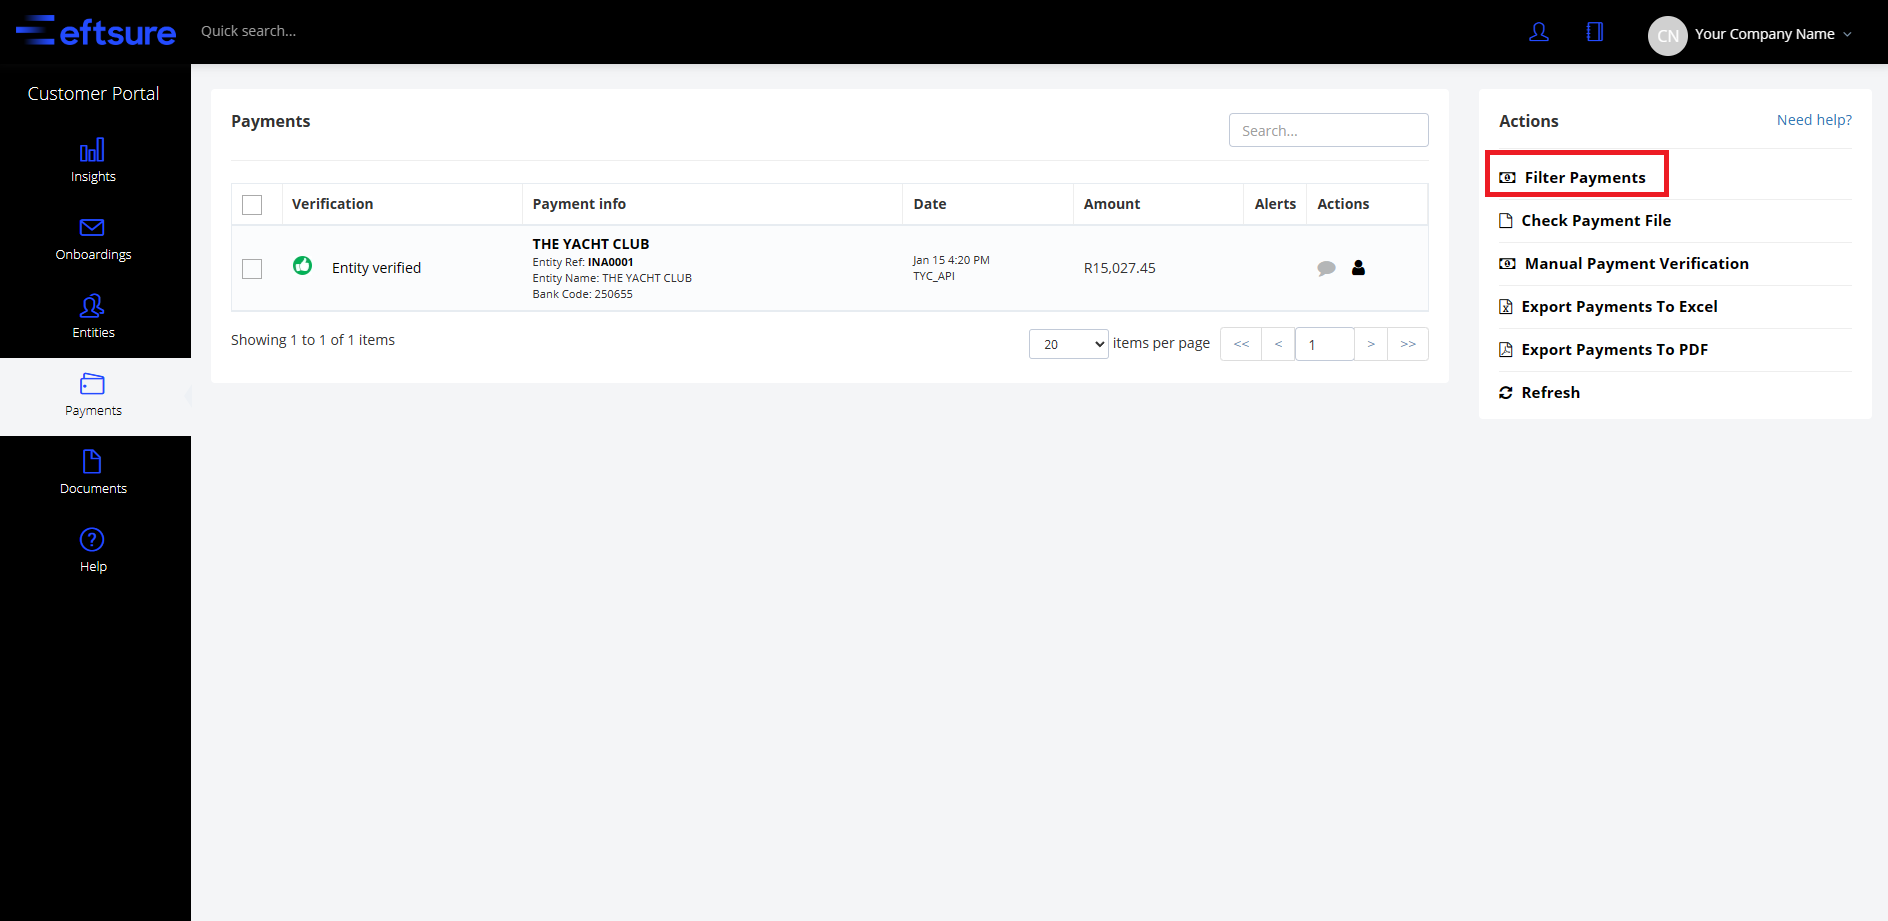This screenshot has height=921, width=1888.
Task: Go to the previous results page
Action: 1278,344
